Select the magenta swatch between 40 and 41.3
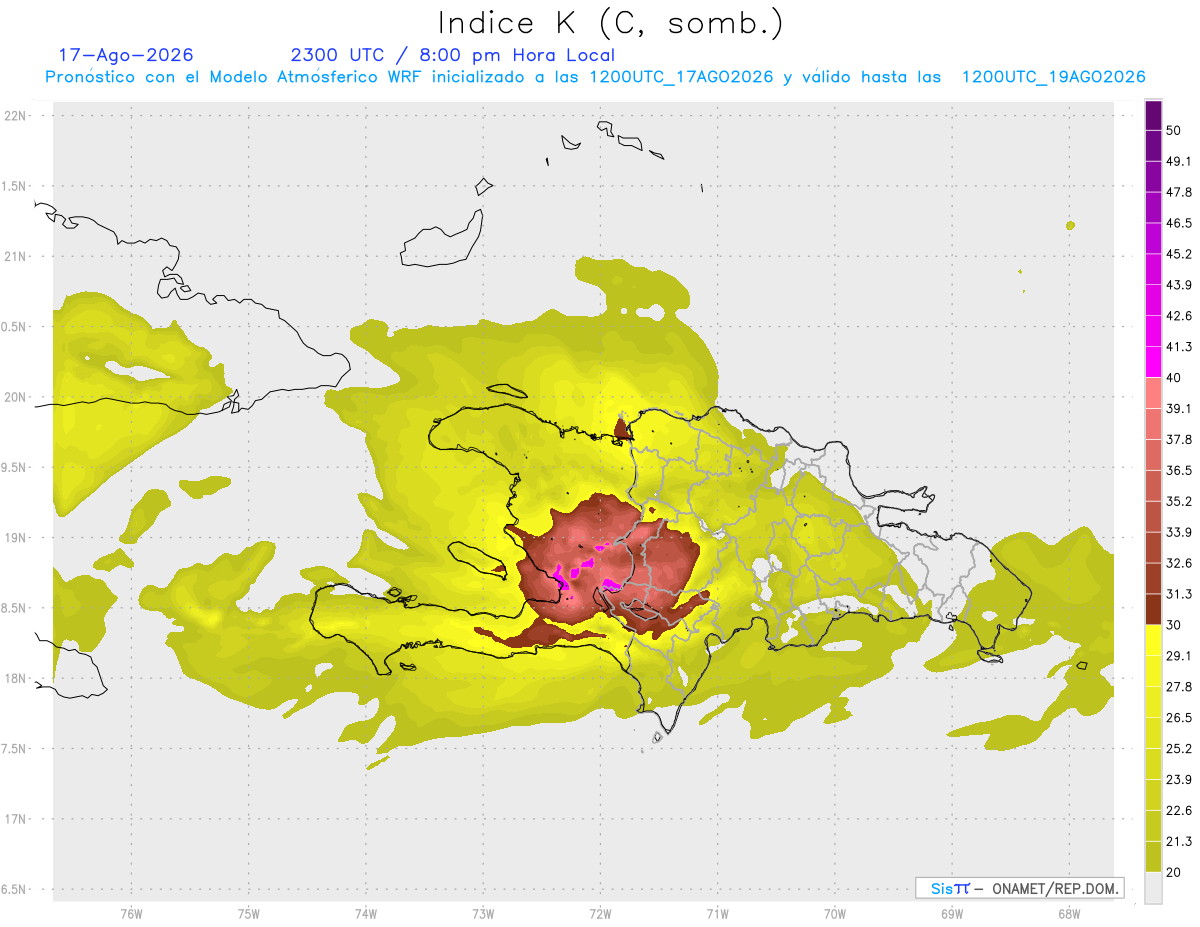This screenshot has height=927, width=1200. pos(1153,362)
